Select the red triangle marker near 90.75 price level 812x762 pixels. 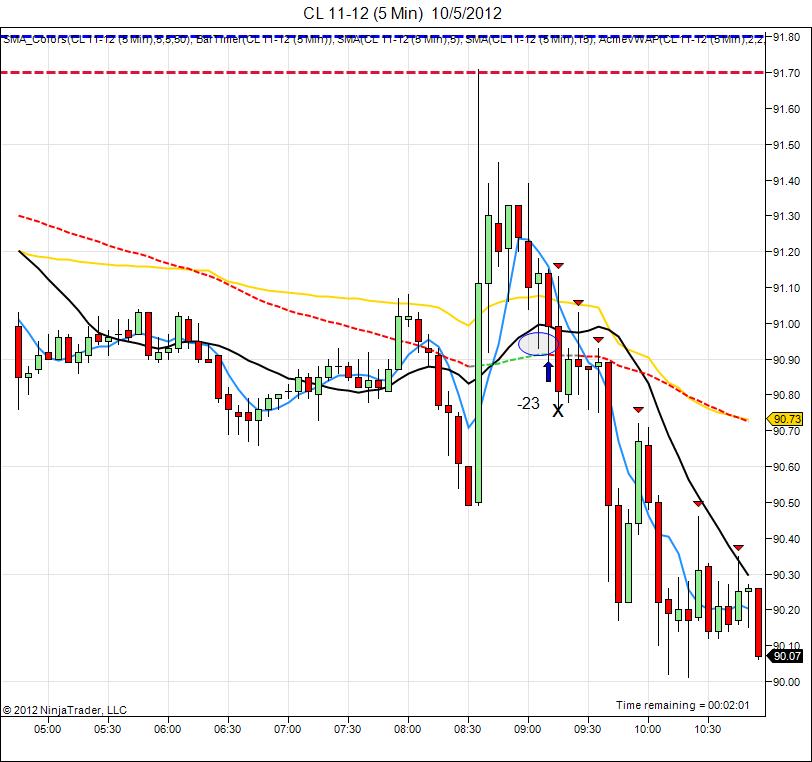(638, 410)
